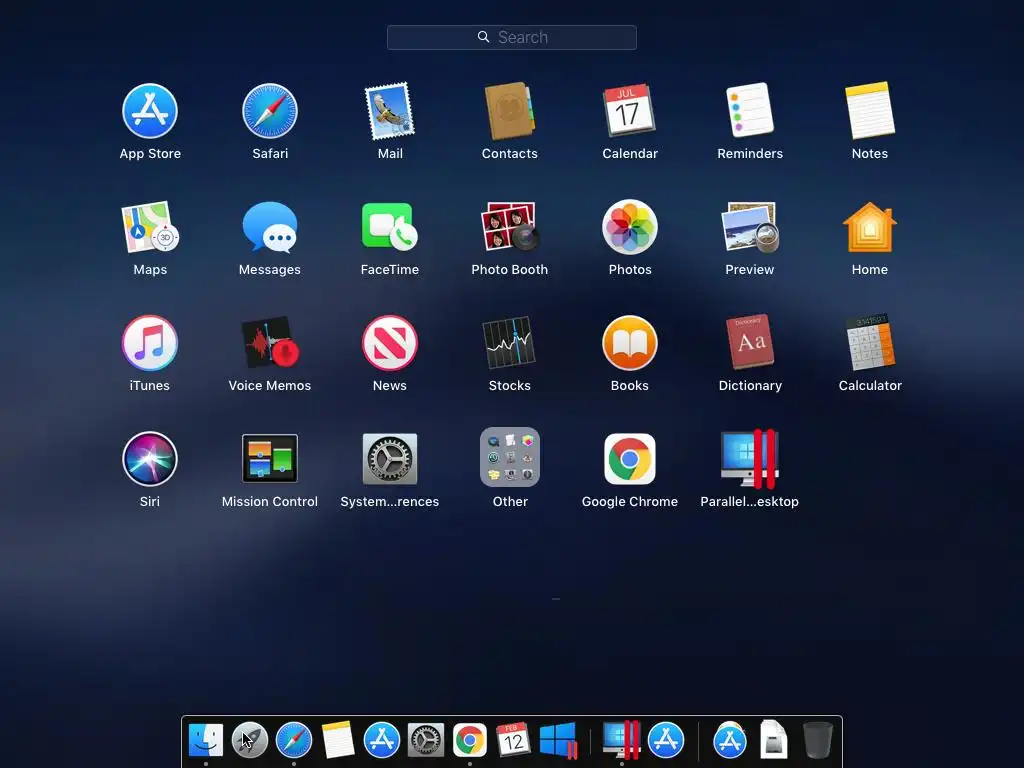Open Parallels Desktop in Launchpad grid
The width and height of the screenshot is (1024, 768).
point(750,458)
